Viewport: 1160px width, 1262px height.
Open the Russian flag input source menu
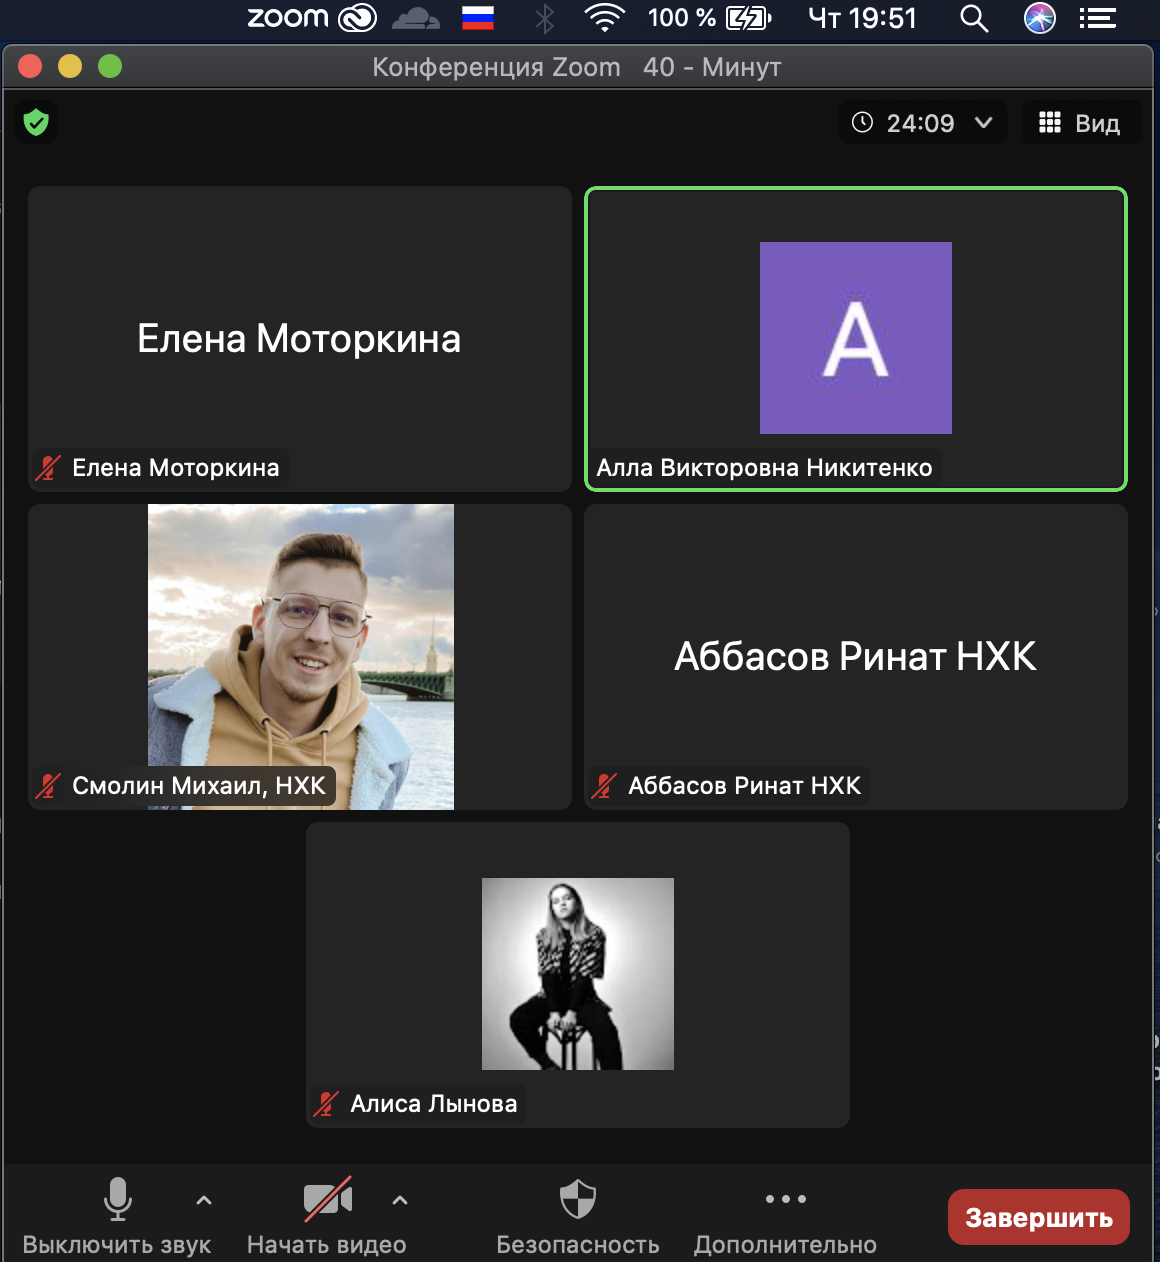(x=478, y=18)
